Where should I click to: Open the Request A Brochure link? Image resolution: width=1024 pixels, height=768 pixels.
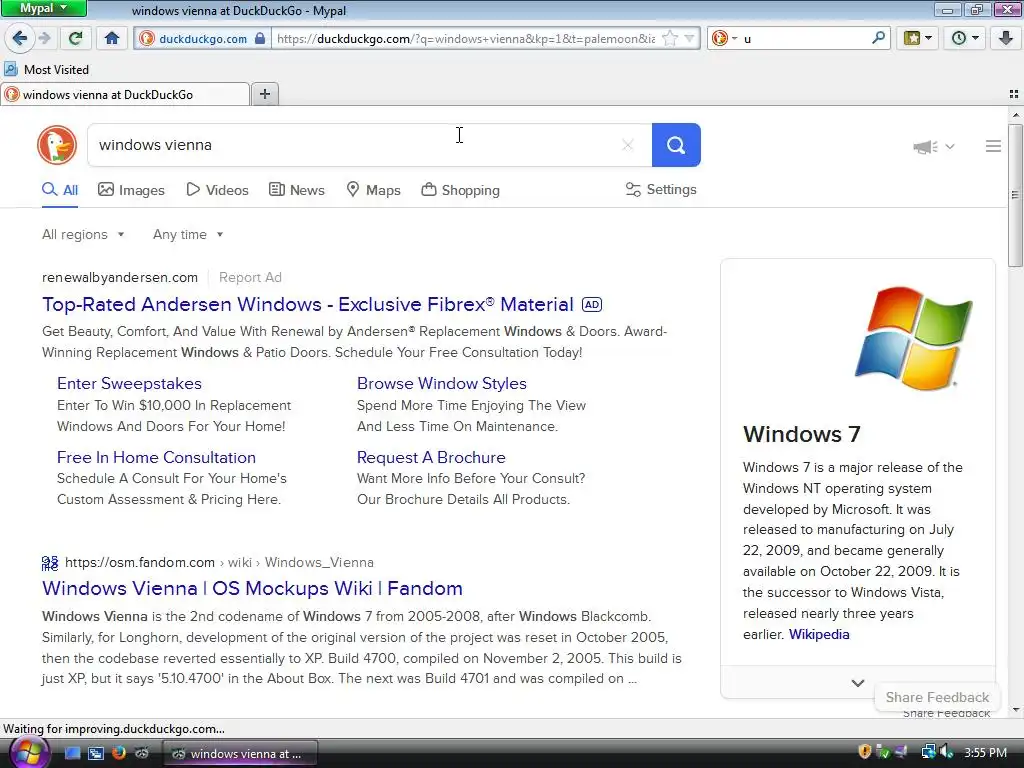tap(431, 457)
